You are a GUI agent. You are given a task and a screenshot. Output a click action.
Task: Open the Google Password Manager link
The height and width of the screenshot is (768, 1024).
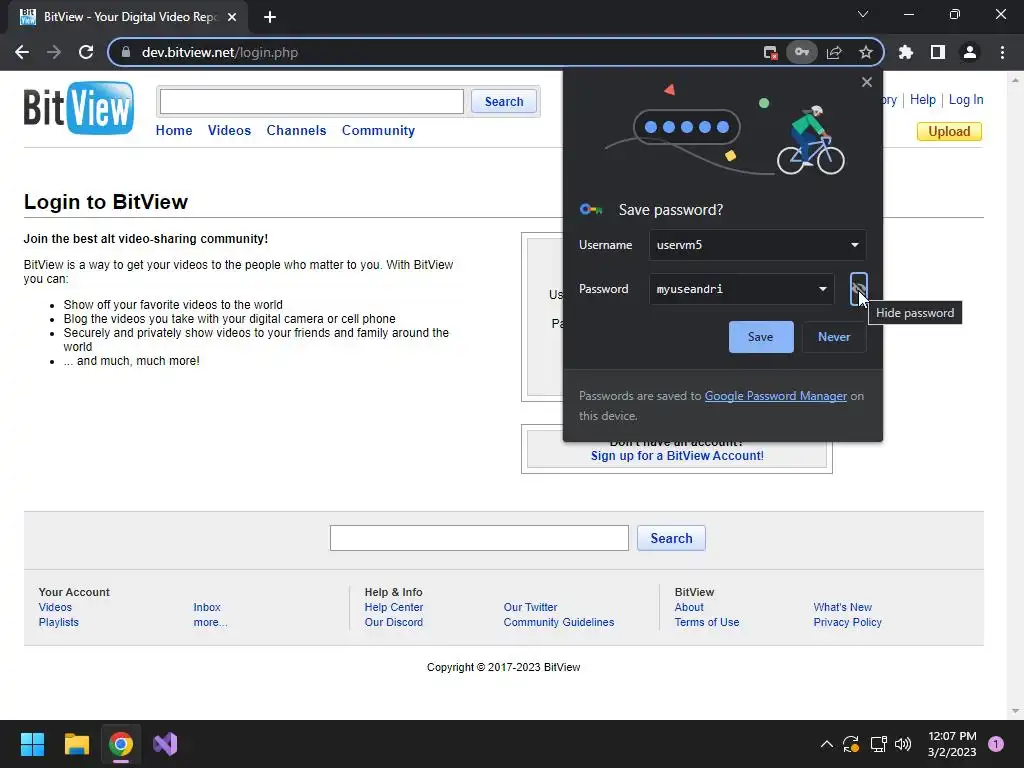[775, 396]
